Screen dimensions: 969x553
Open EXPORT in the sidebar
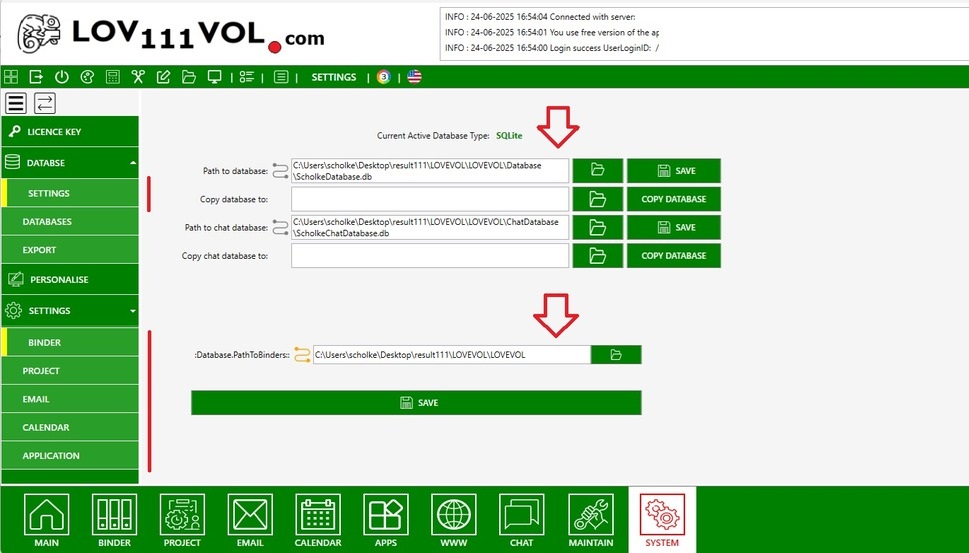(x=70, y=250)
